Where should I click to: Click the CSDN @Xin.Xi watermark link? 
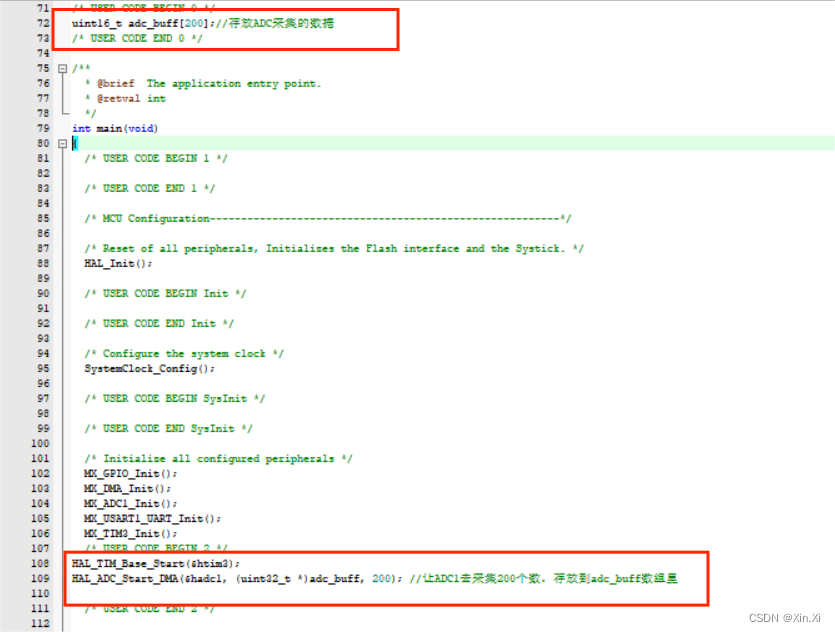point(784,618)
